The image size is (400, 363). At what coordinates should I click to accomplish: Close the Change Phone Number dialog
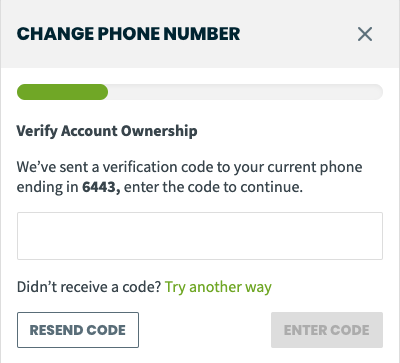(x=365, y=34)
